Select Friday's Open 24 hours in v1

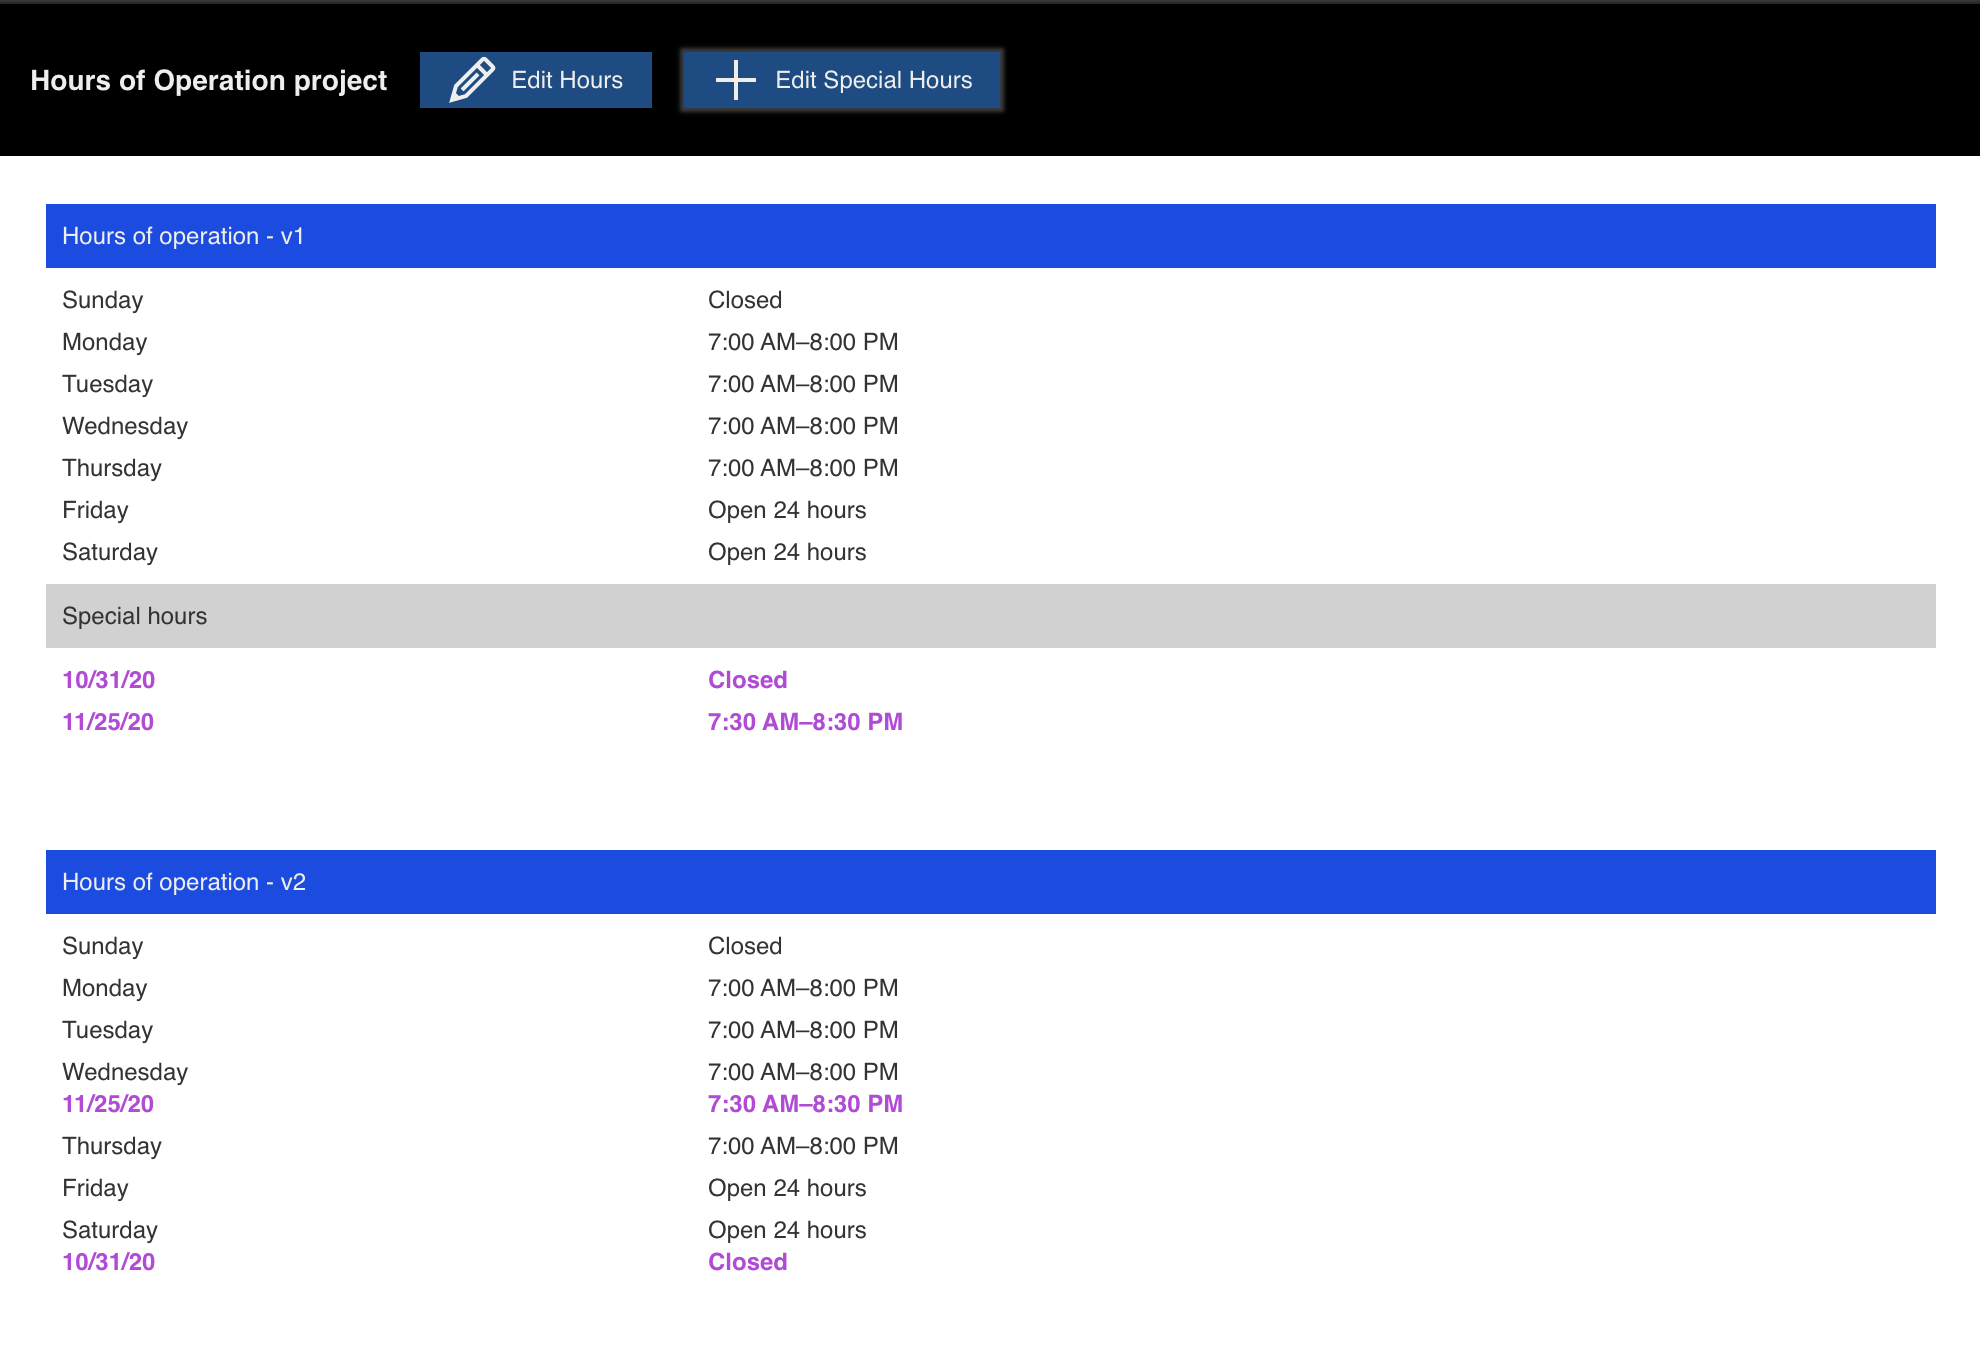pos(787,510)
